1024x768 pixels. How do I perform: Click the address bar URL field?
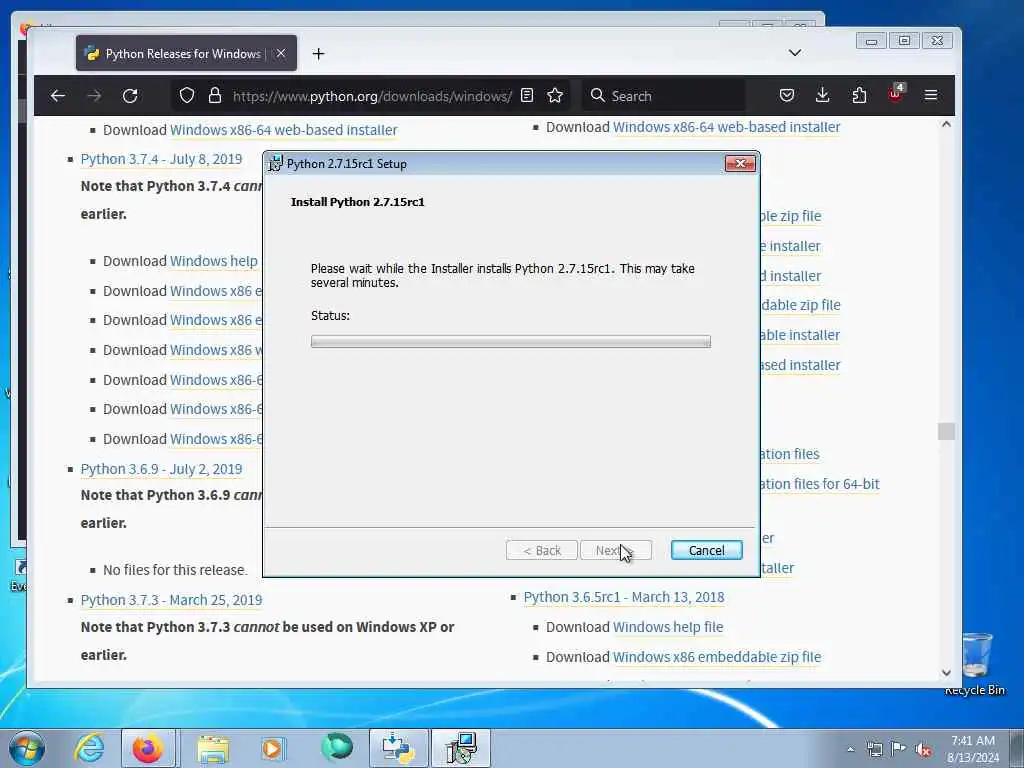point(372,96)
